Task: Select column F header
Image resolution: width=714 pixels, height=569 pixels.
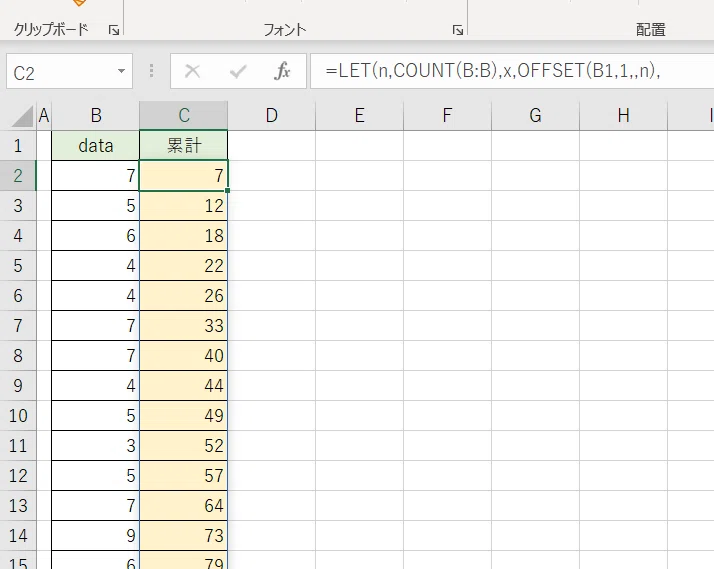Action: 447,116
